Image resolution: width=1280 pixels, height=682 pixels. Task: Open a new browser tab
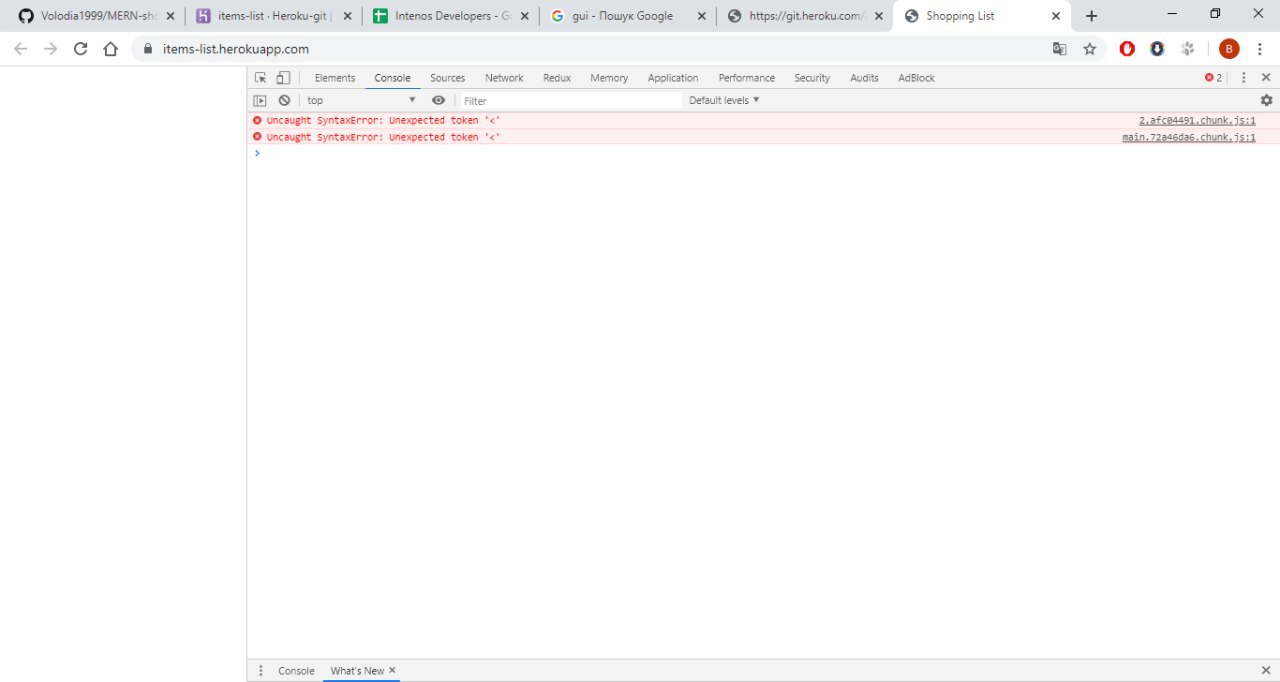coord(1091,16)
